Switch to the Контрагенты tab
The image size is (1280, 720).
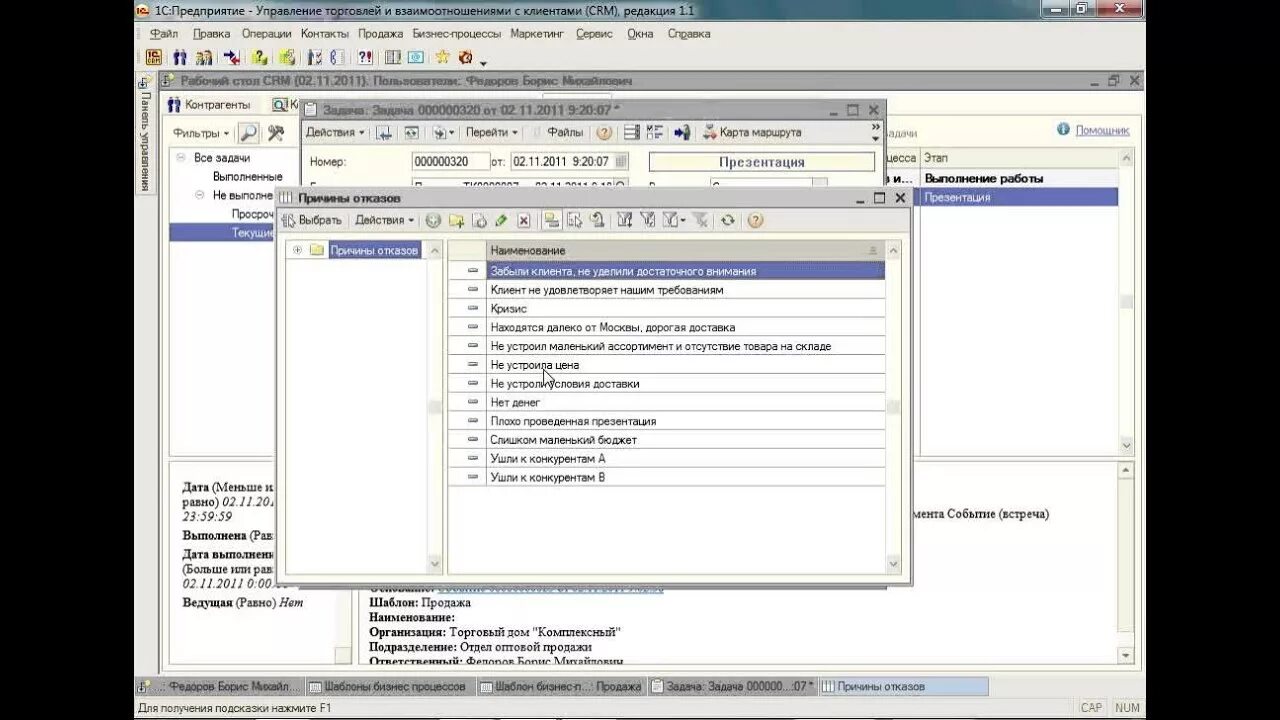tap(209, 105)
